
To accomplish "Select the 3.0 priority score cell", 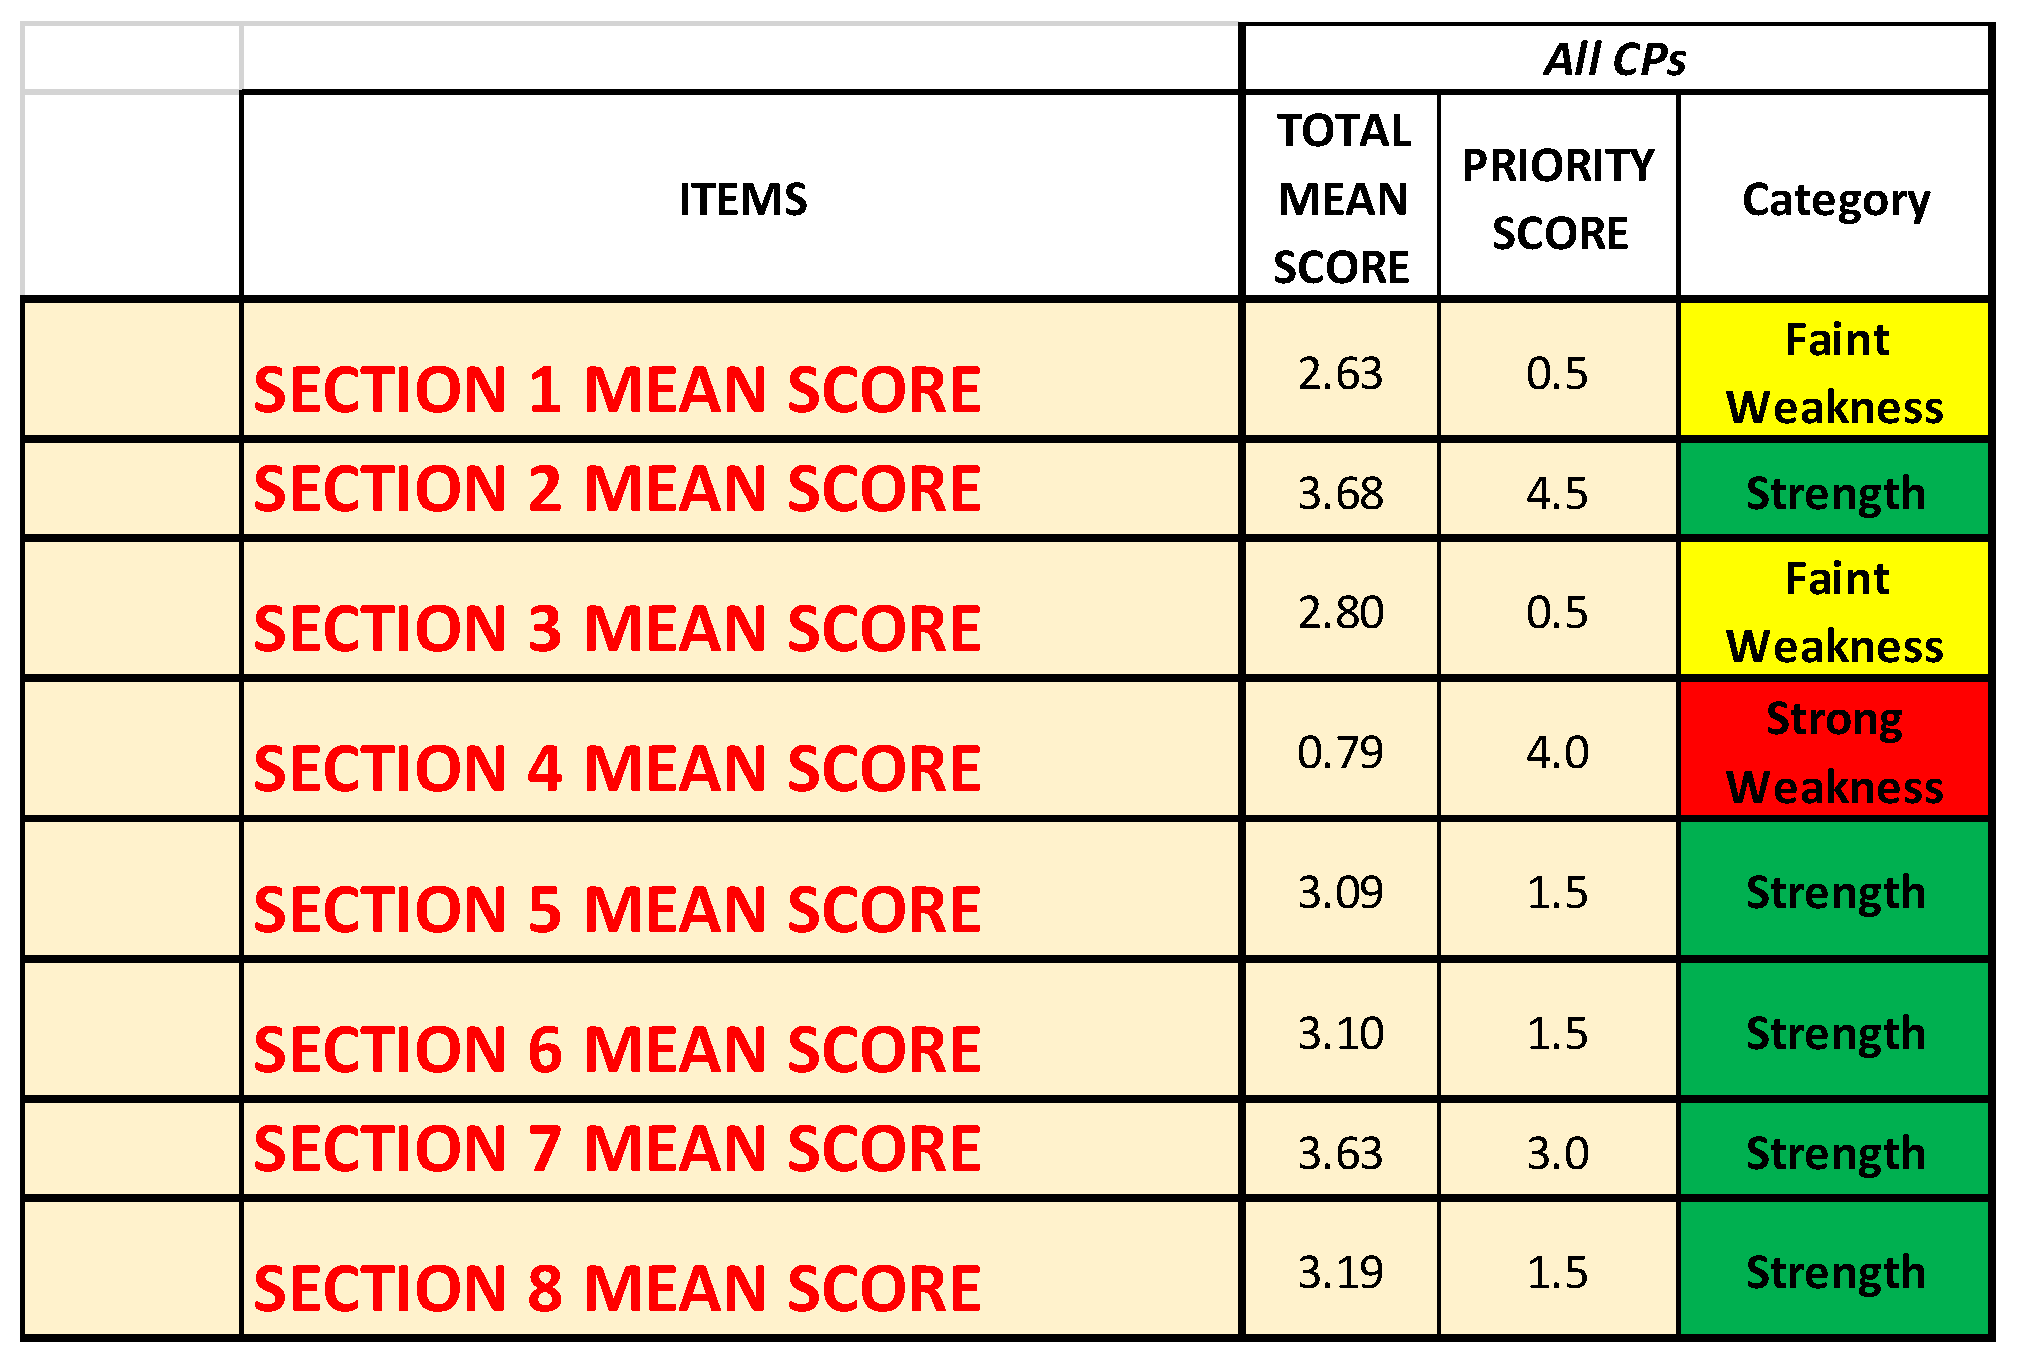I will point(1557,1153).
